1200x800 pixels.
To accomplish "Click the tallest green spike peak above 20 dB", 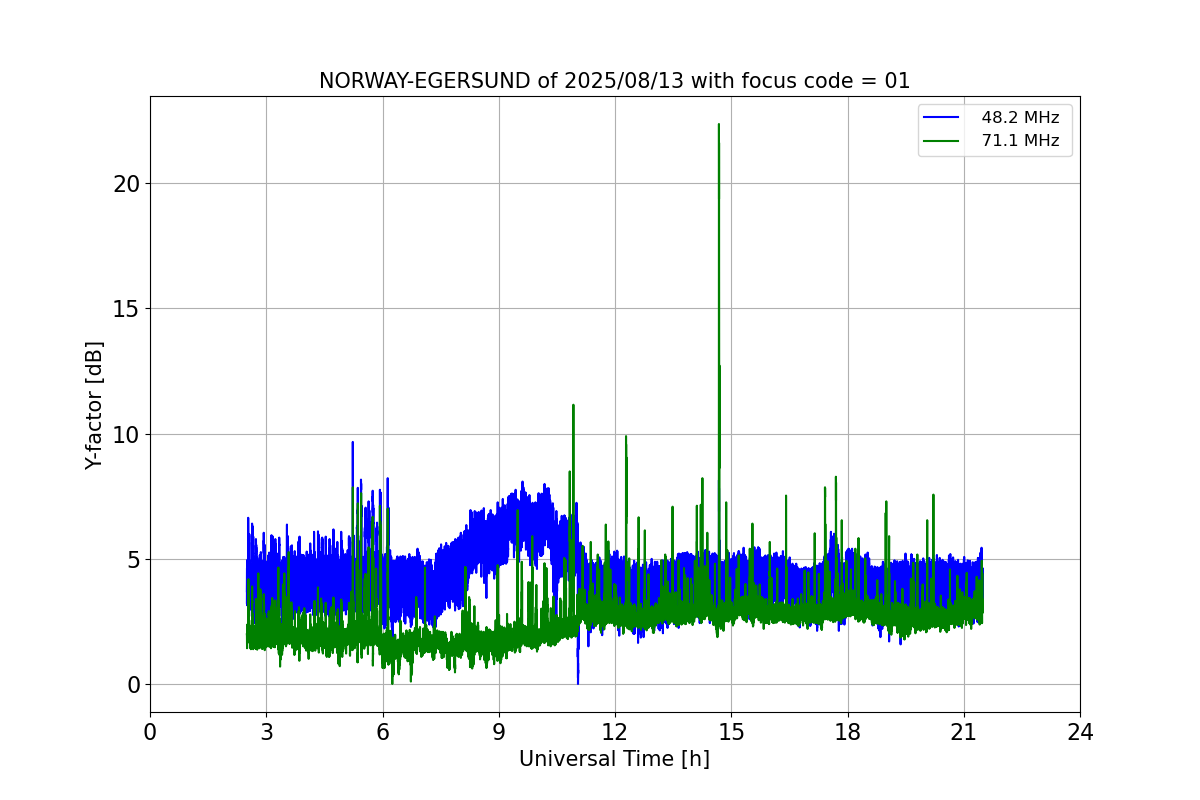I will (x=718, y=125).
